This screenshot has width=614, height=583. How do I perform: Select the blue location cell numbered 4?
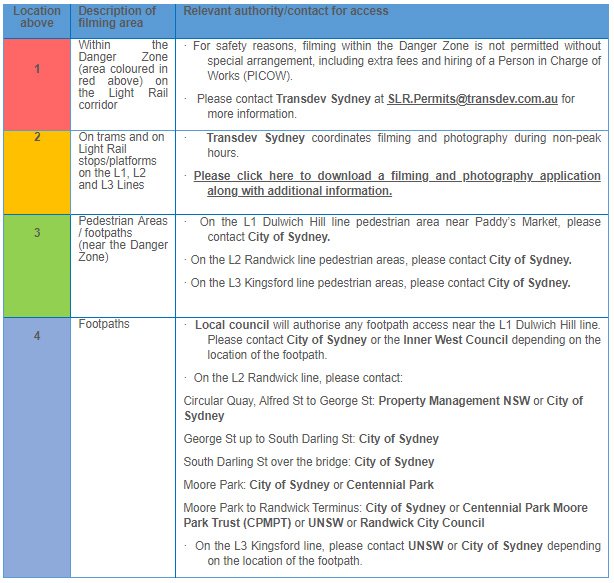click(x=37, y=448)
